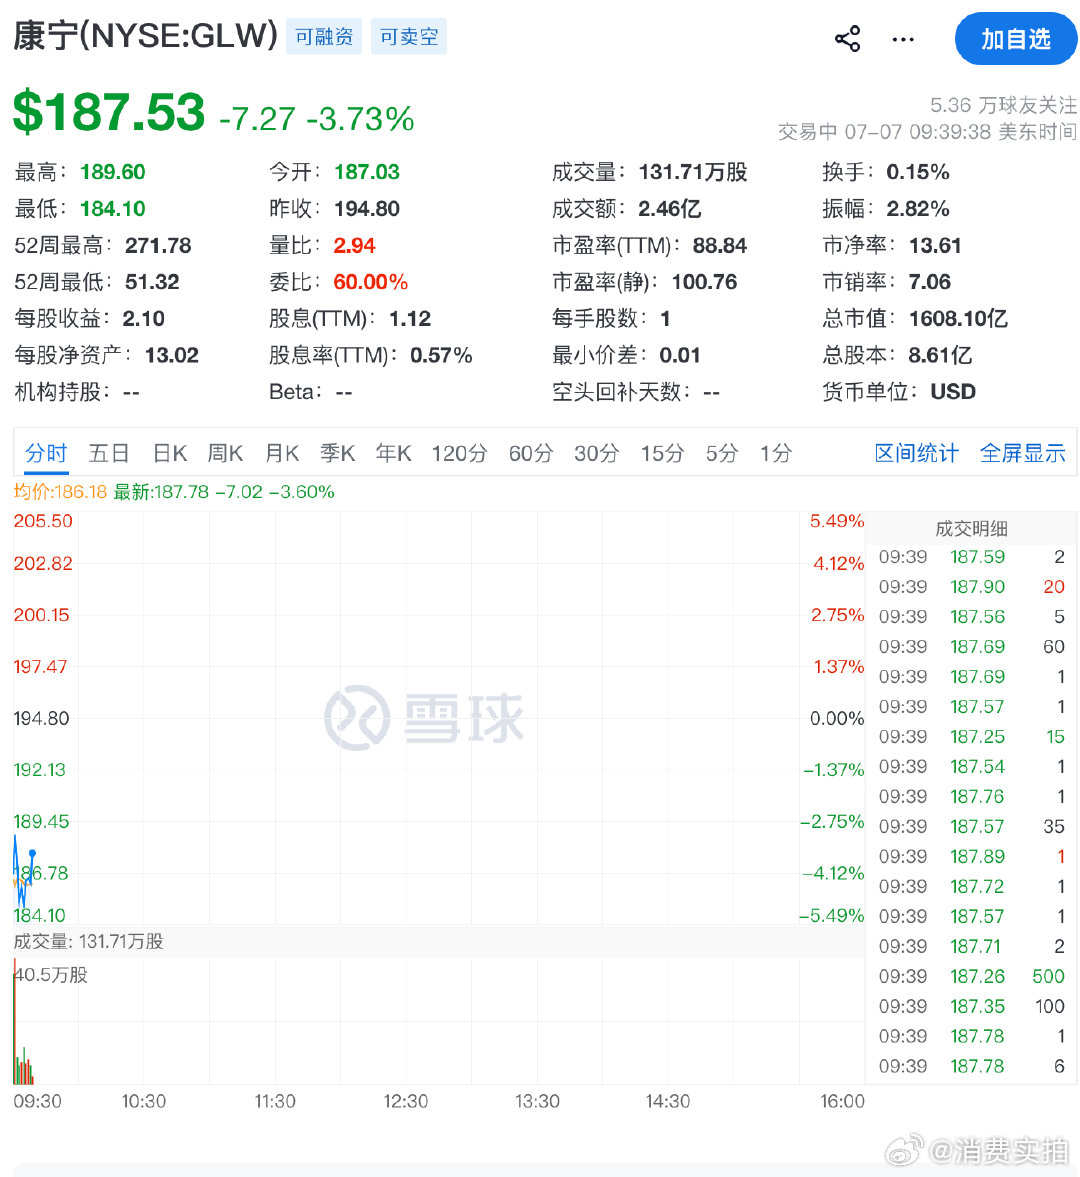Select the 60分 interval tab
1080x1177 pixels.
pos(531,453)
